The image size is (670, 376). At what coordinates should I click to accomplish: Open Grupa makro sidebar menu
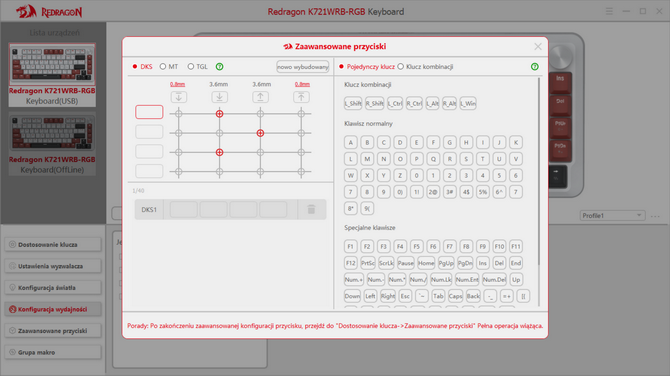point(53,352)
